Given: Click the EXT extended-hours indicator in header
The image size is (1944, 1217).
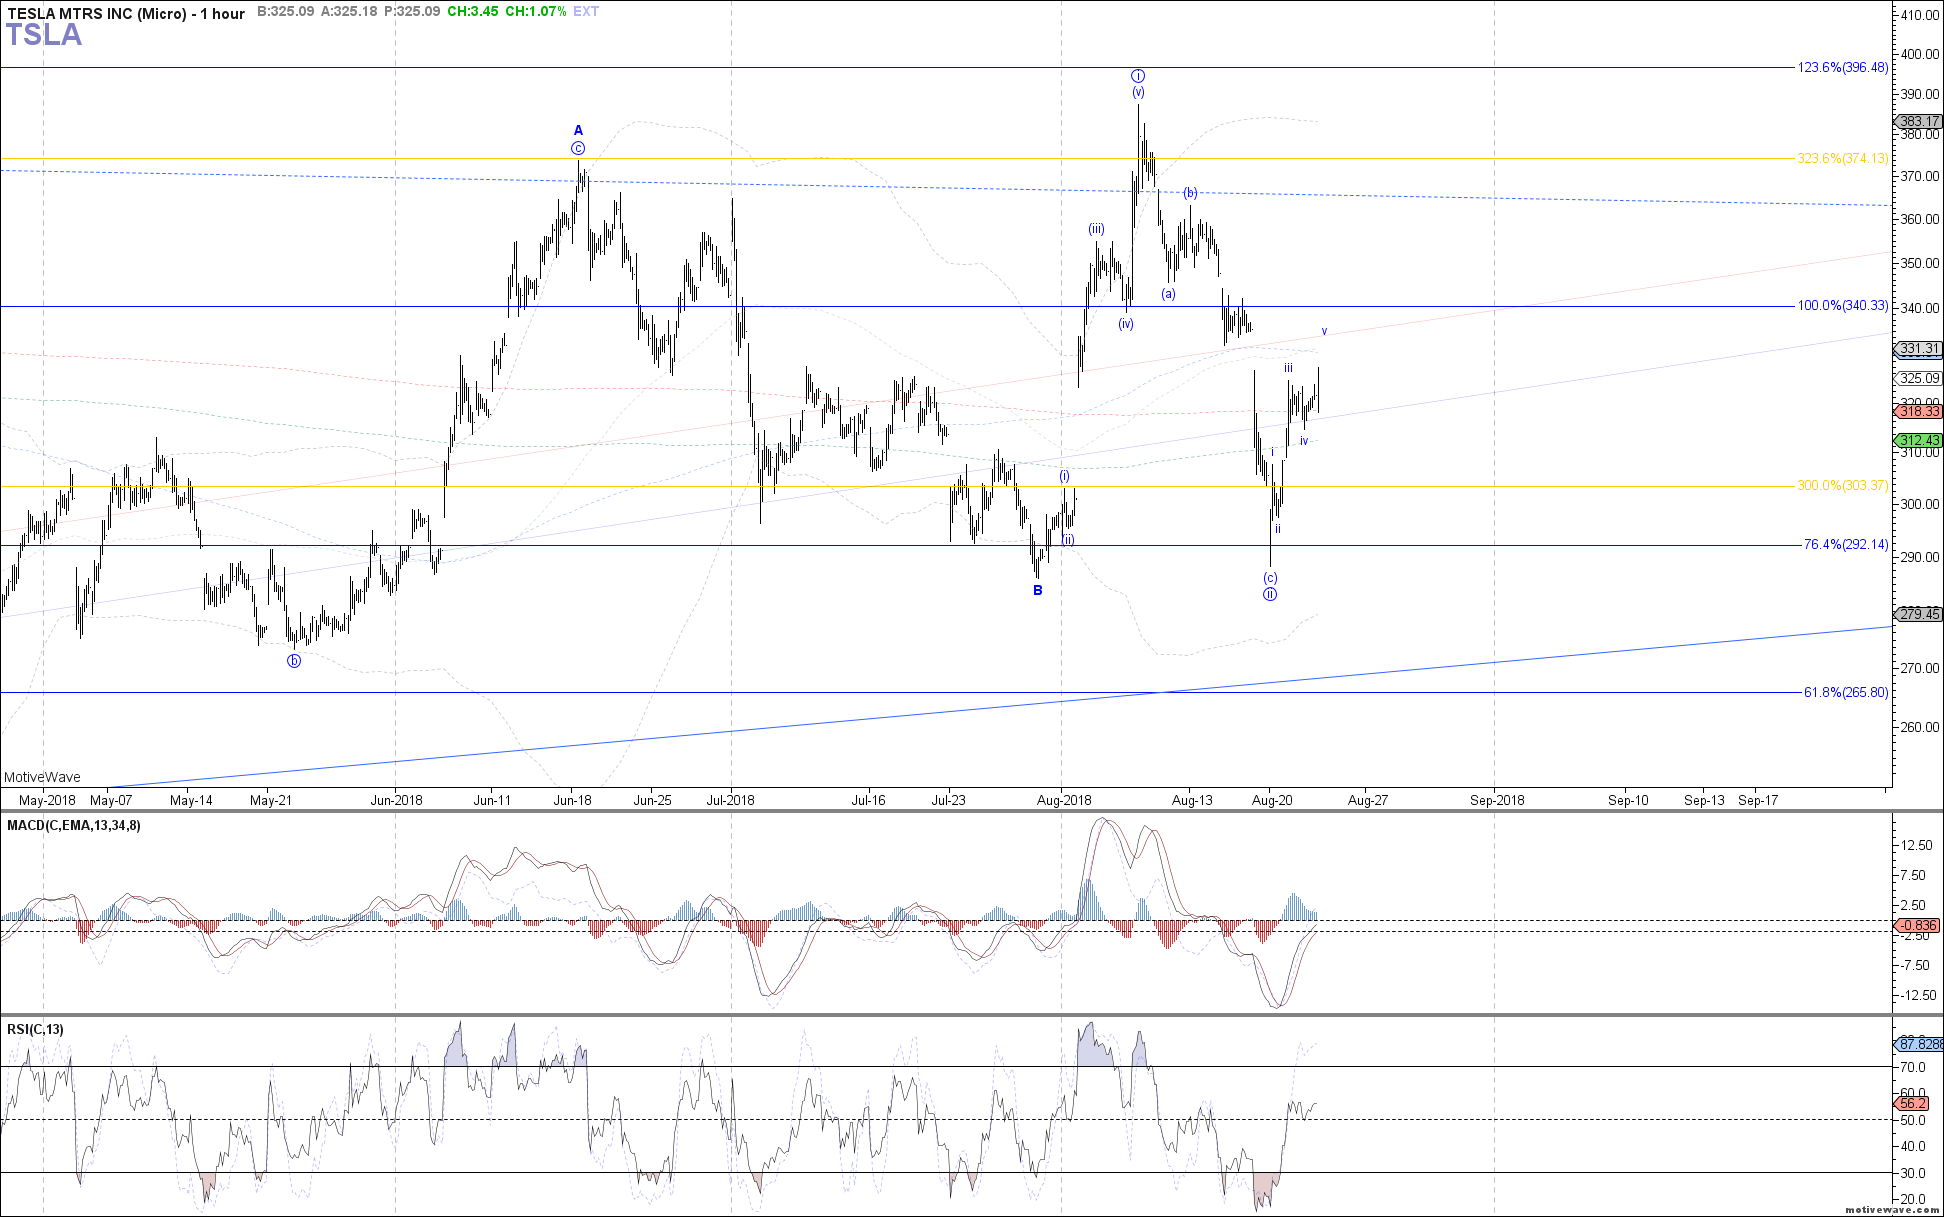Looking at the screenshot, I should (x=586, y=11).
